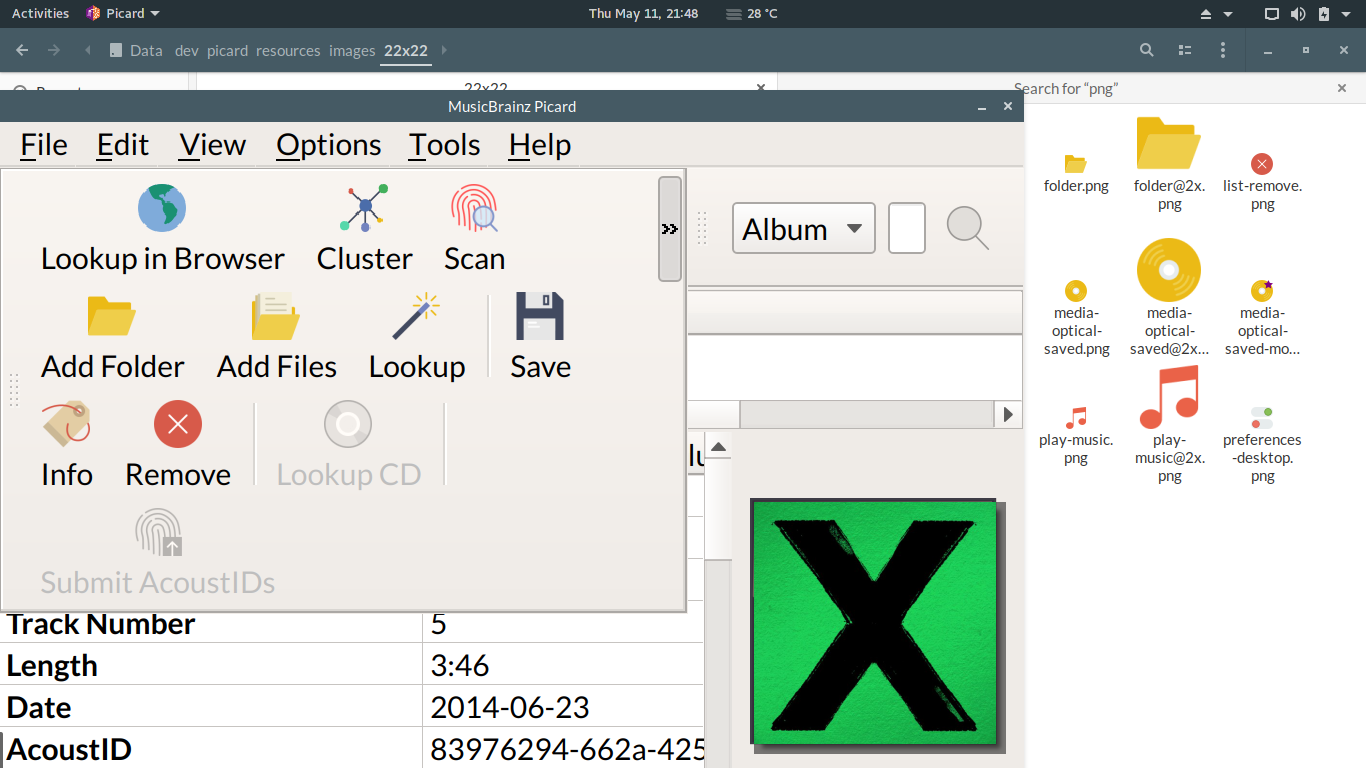Open the File menu
1366x768 pixels.
[44, 145]
